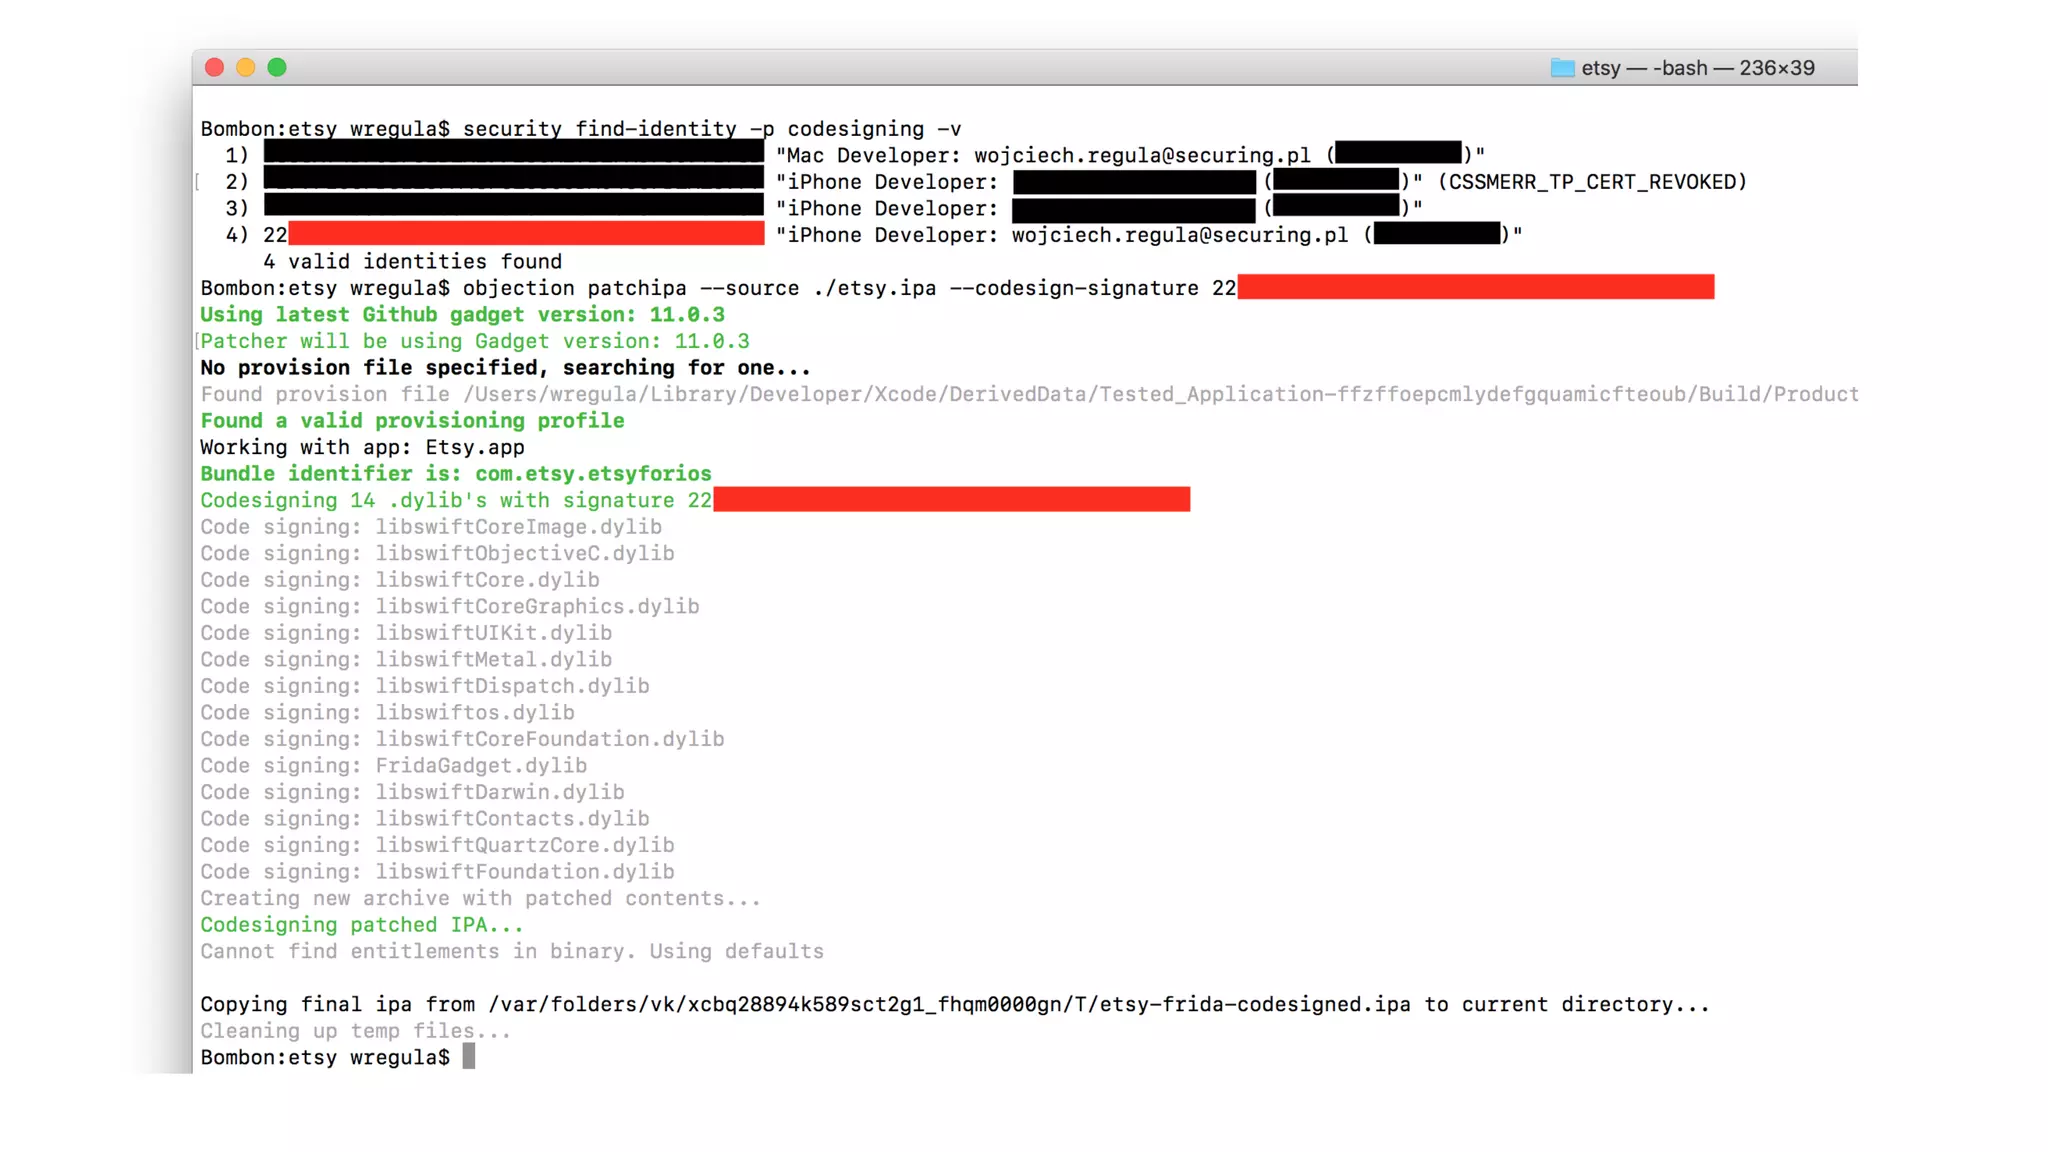Click the 'Found a valid provisioning profile' line

(412, 421)
